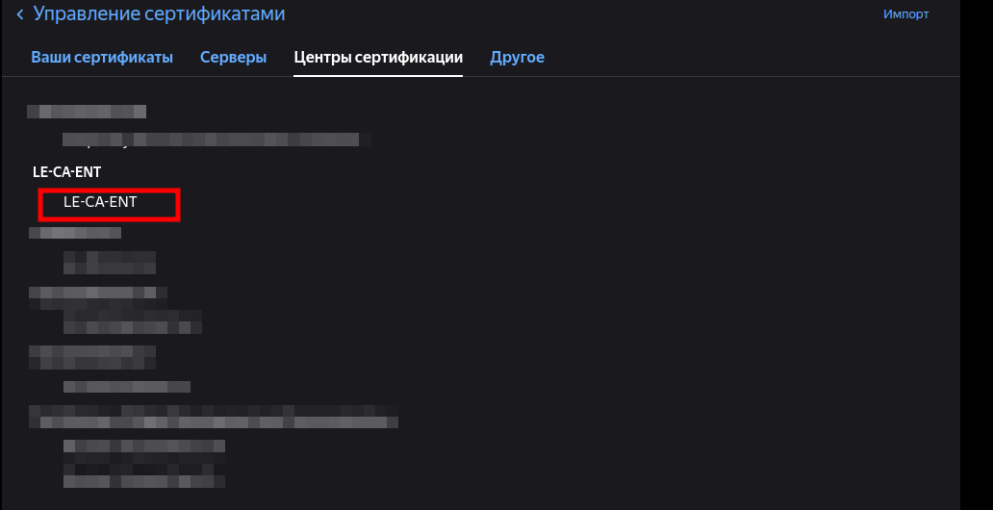The image size is (993, 510).
Task: Open the LE-CA-ENT certificate in the red box
Action: (x=100, y=203)
